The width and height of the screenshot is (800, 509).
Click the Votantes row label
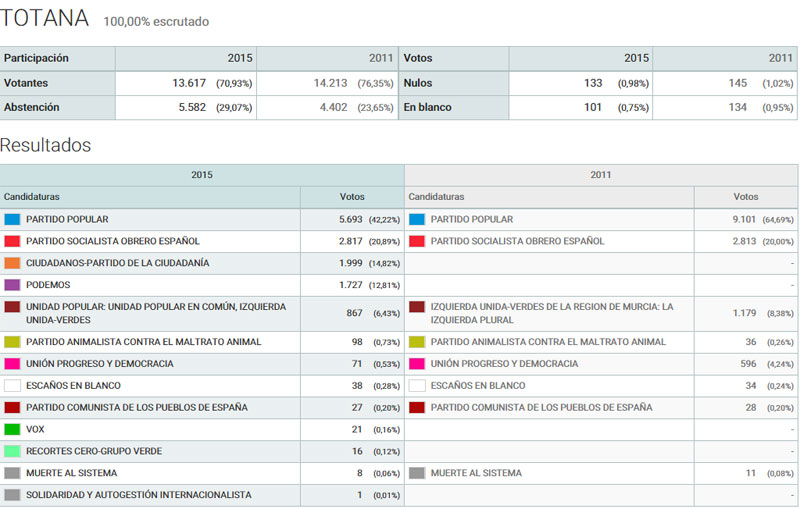tap(26, 83)
